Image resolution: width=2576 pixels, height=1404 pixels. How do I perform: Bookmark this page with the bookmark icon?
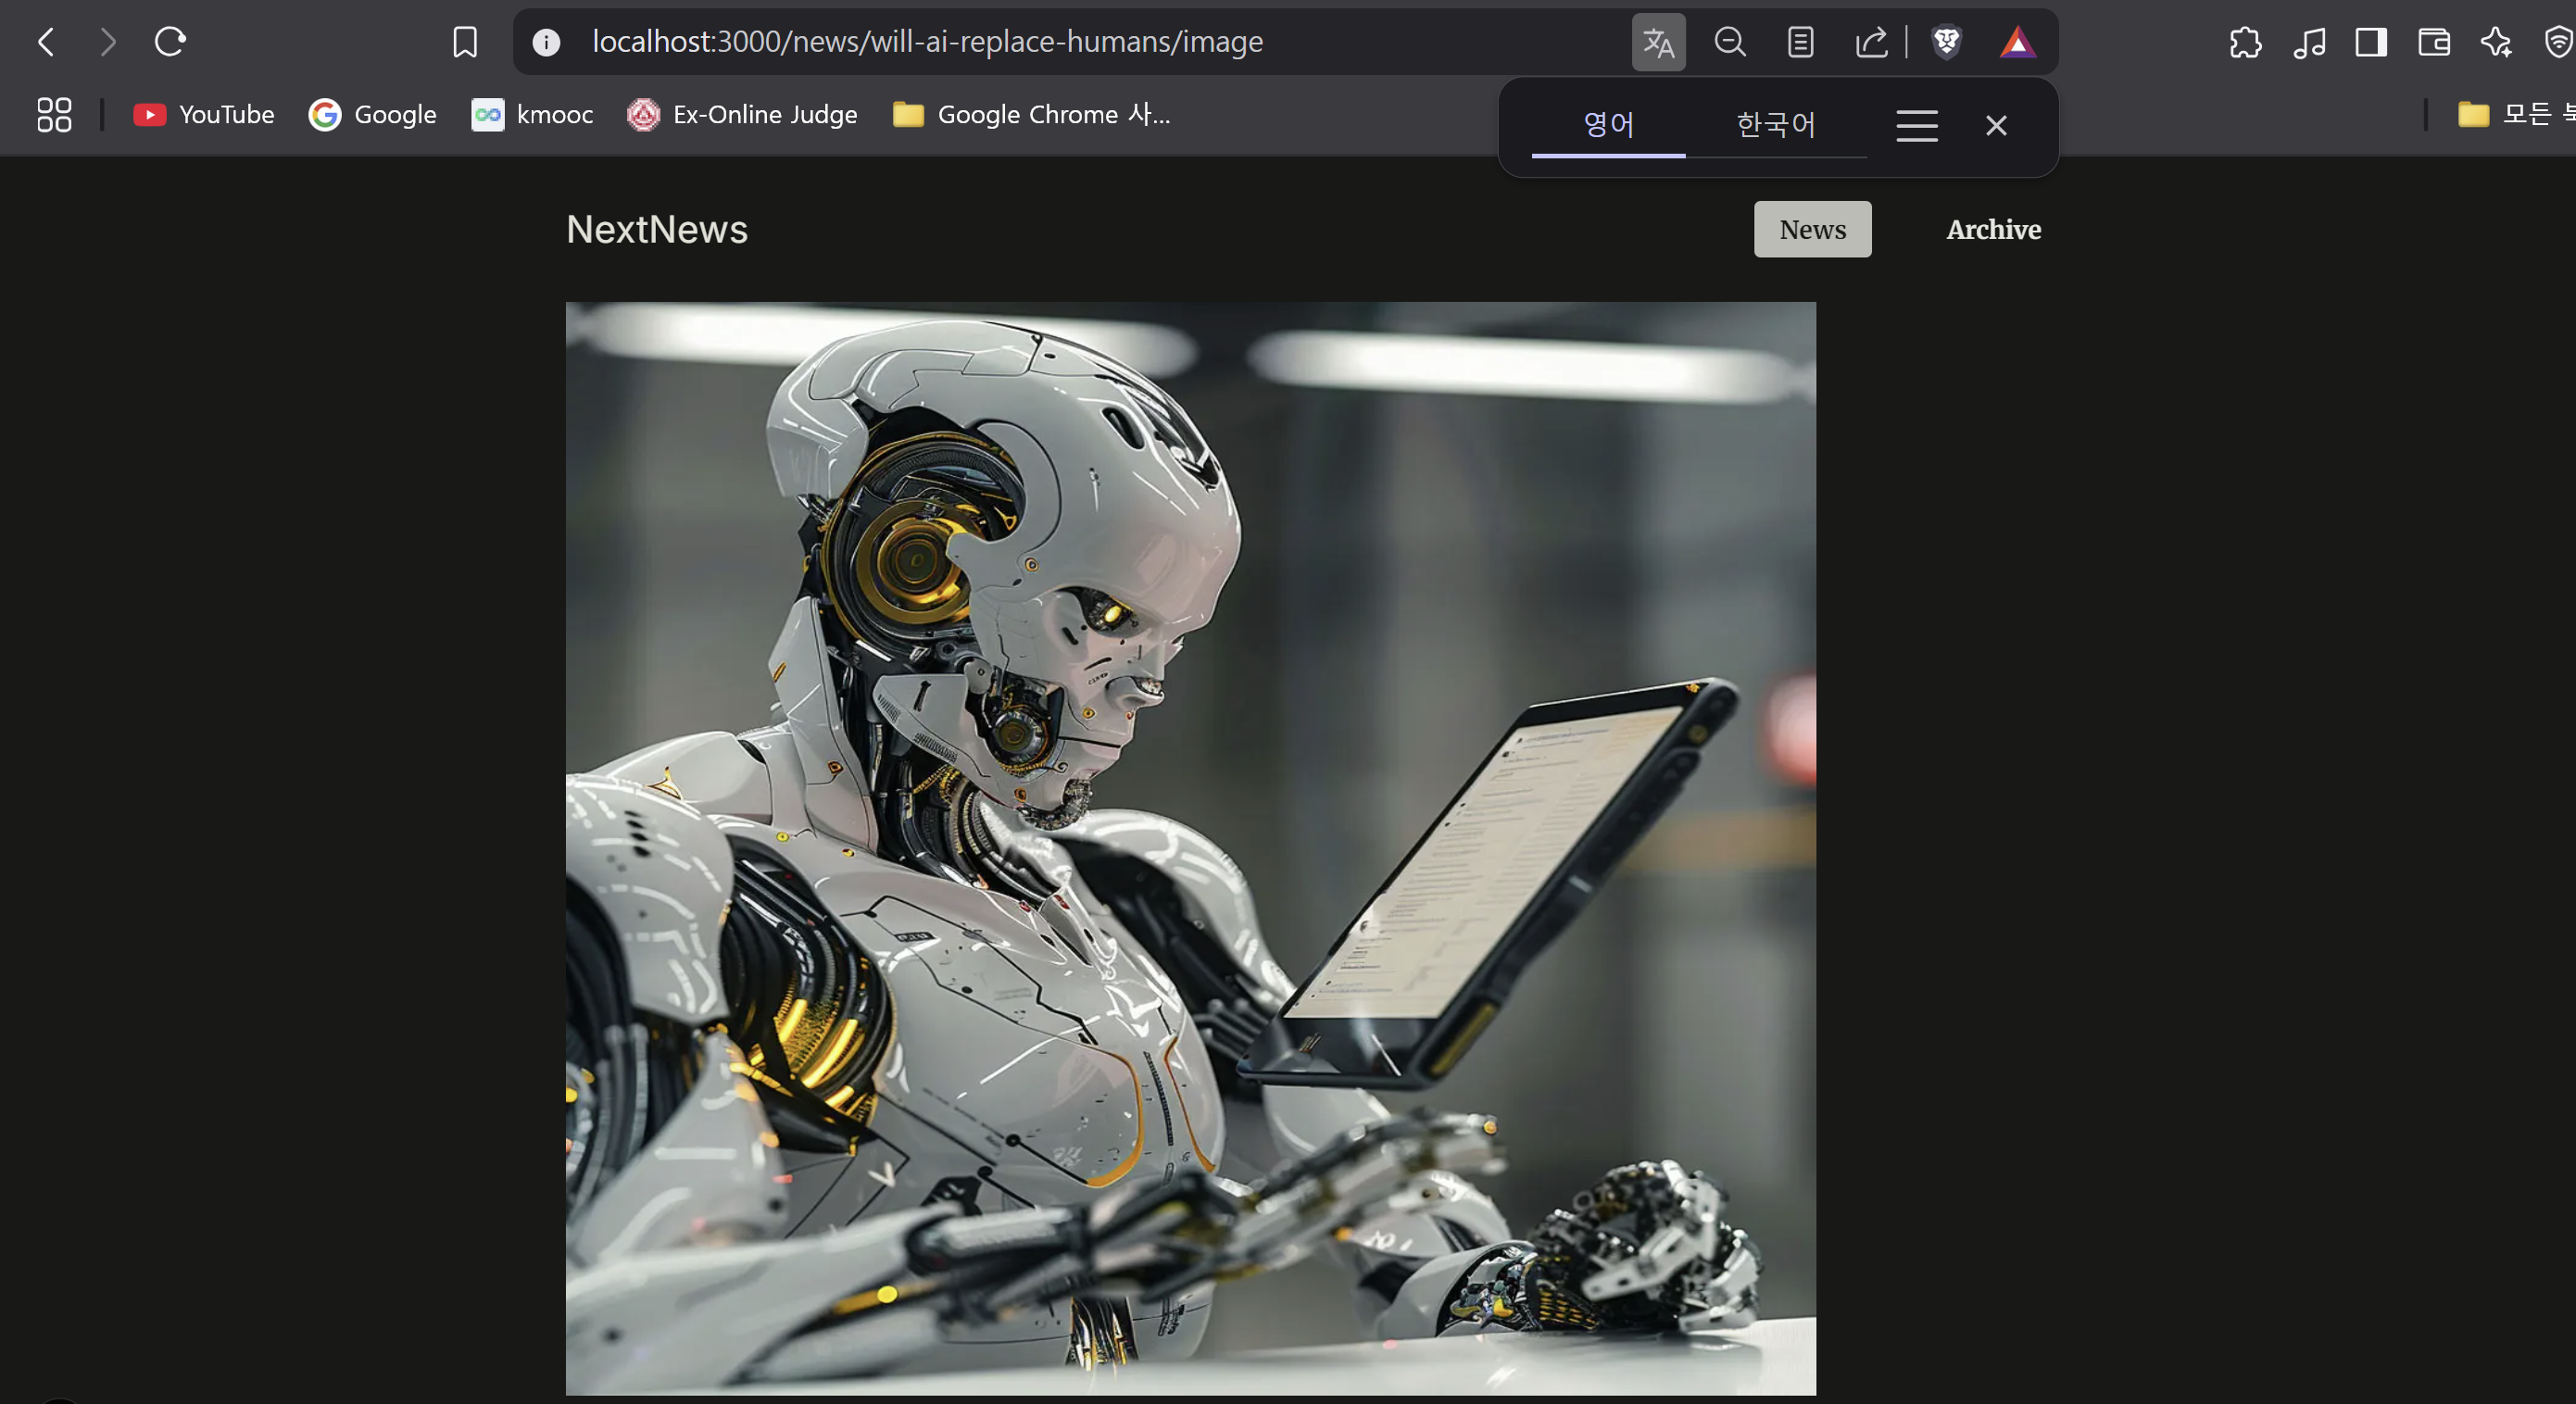(465, 42)
